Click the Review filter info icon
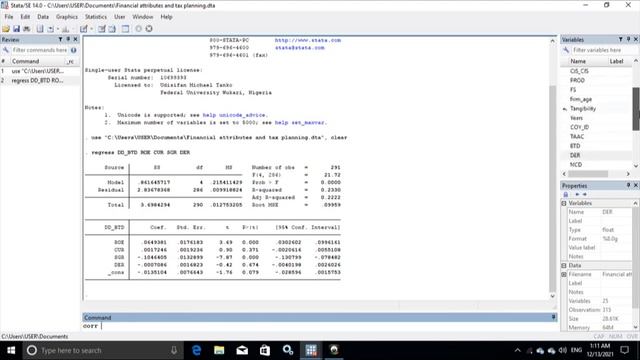Image resolution: width=640 pixels, height=360 pixels. pos(73,50)
